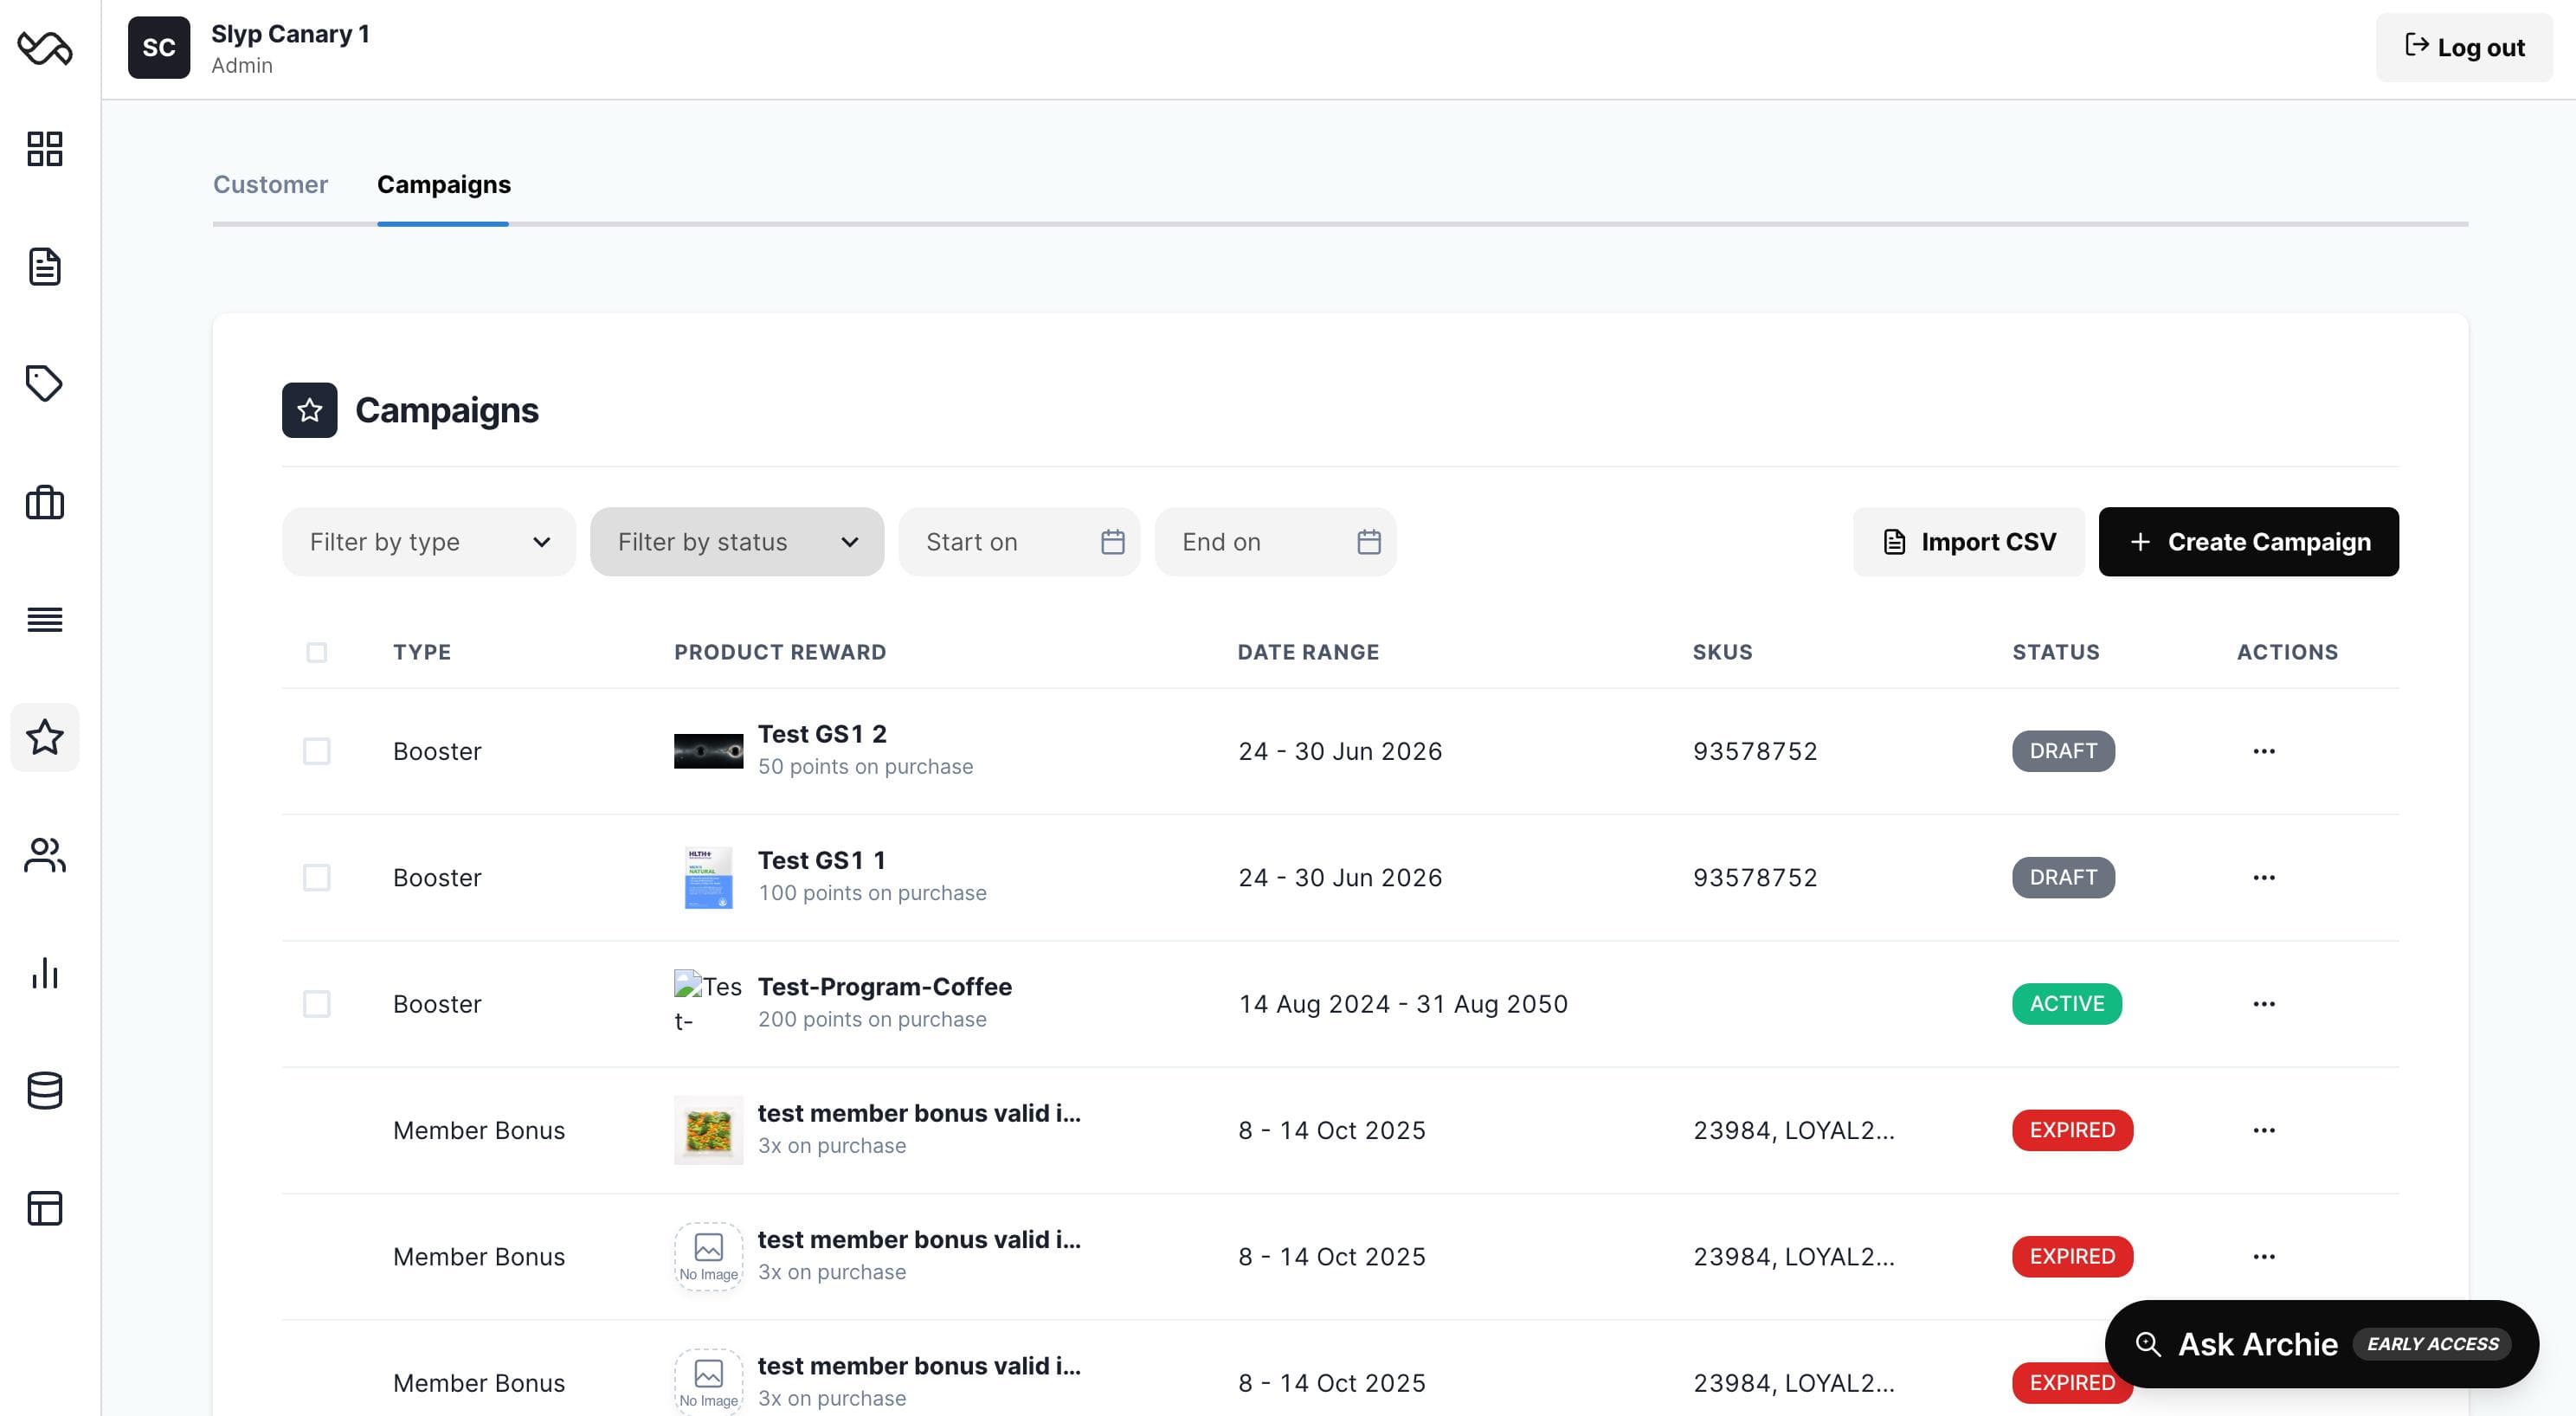Viewport: 2576px width, 1416px height.
Task: Open actions menu for Test-Program-Coffee row
Action: pyautogui.click(x=2264, y=1003)
